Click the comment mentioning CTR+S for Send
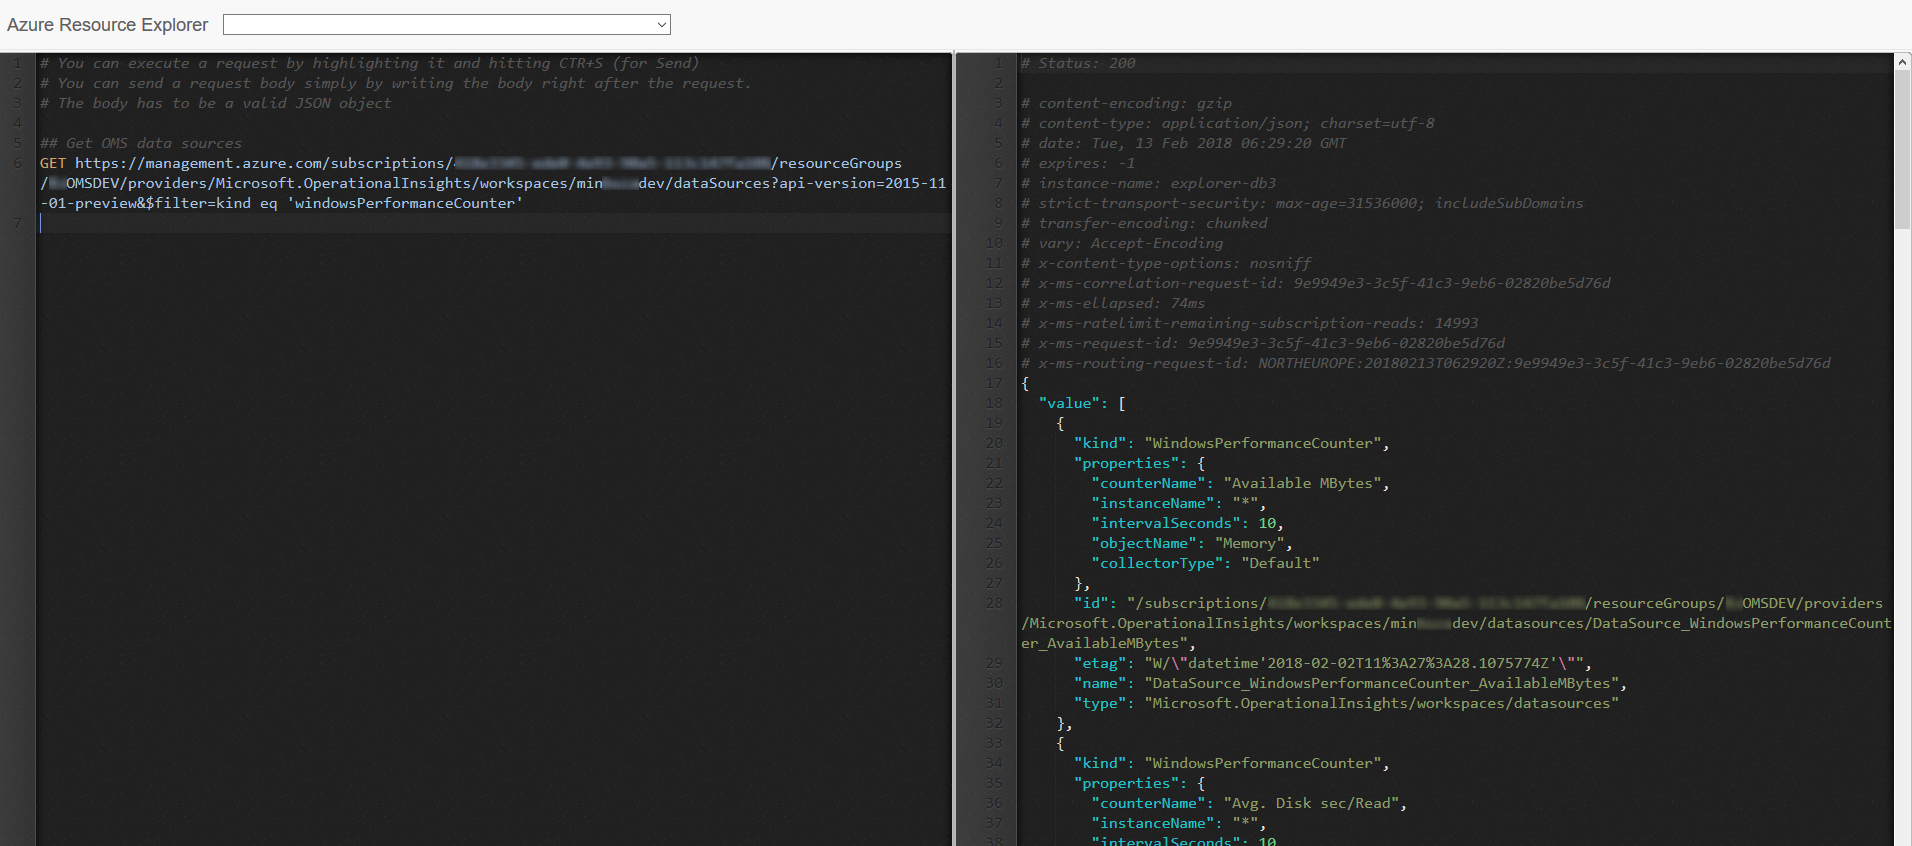 coord(369,63)
